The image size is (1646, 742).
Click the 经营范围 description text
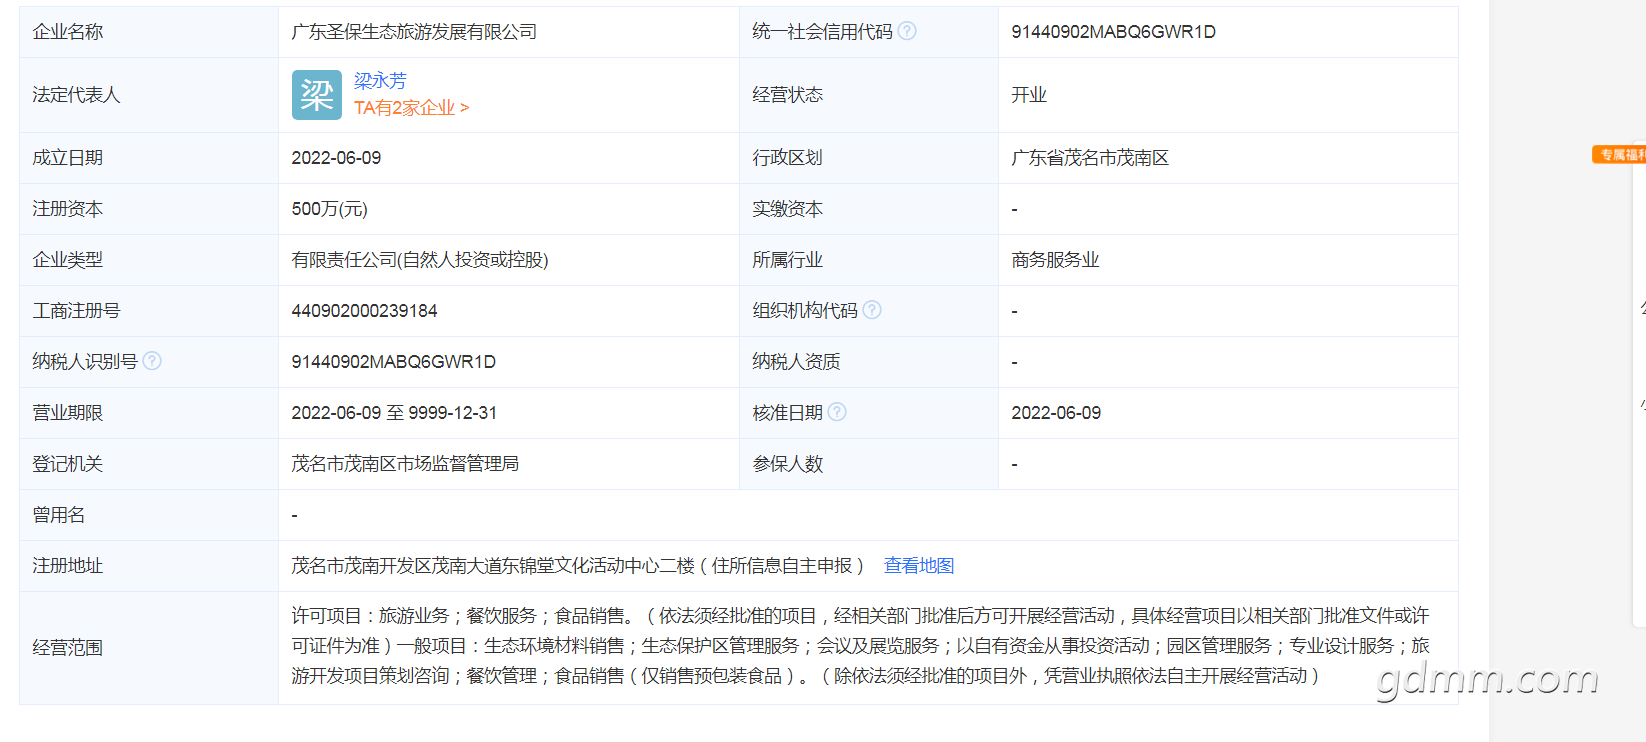click(x=860, y=646)
